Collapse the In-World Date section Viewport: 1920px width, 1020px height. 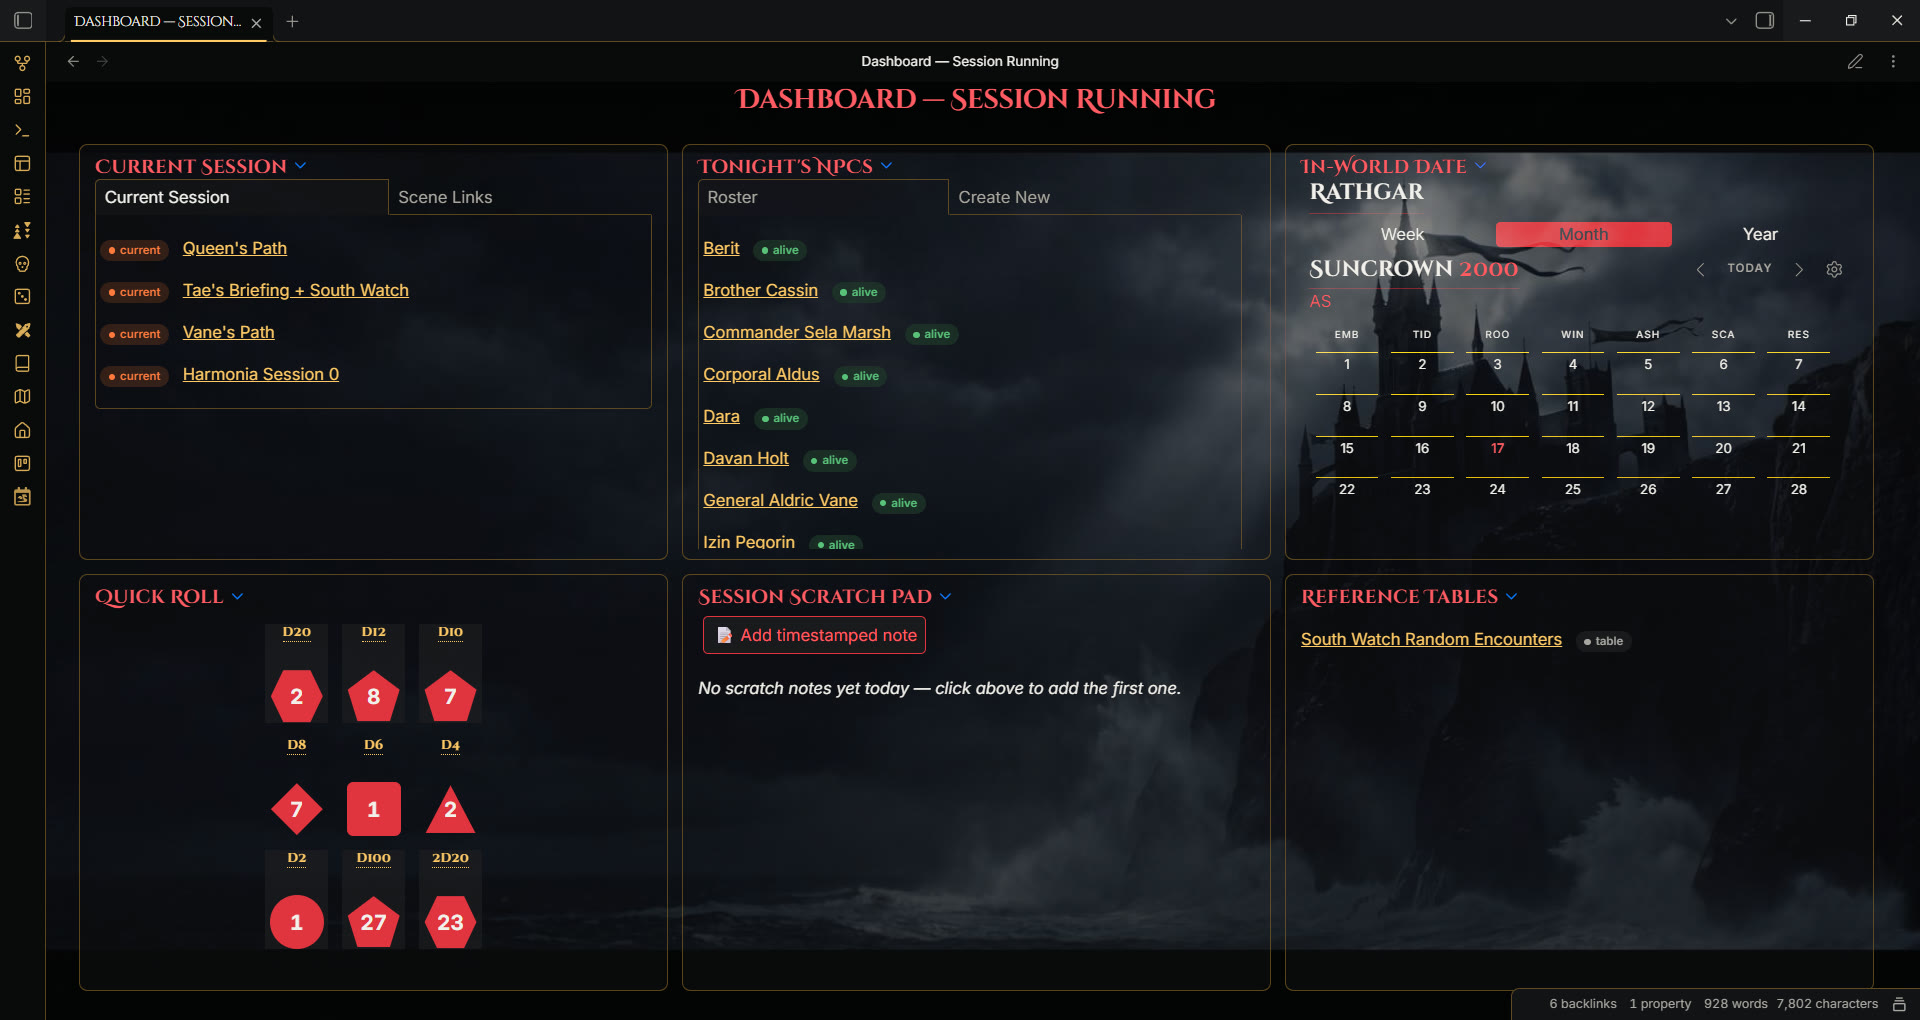click(x=1481, y=166)
